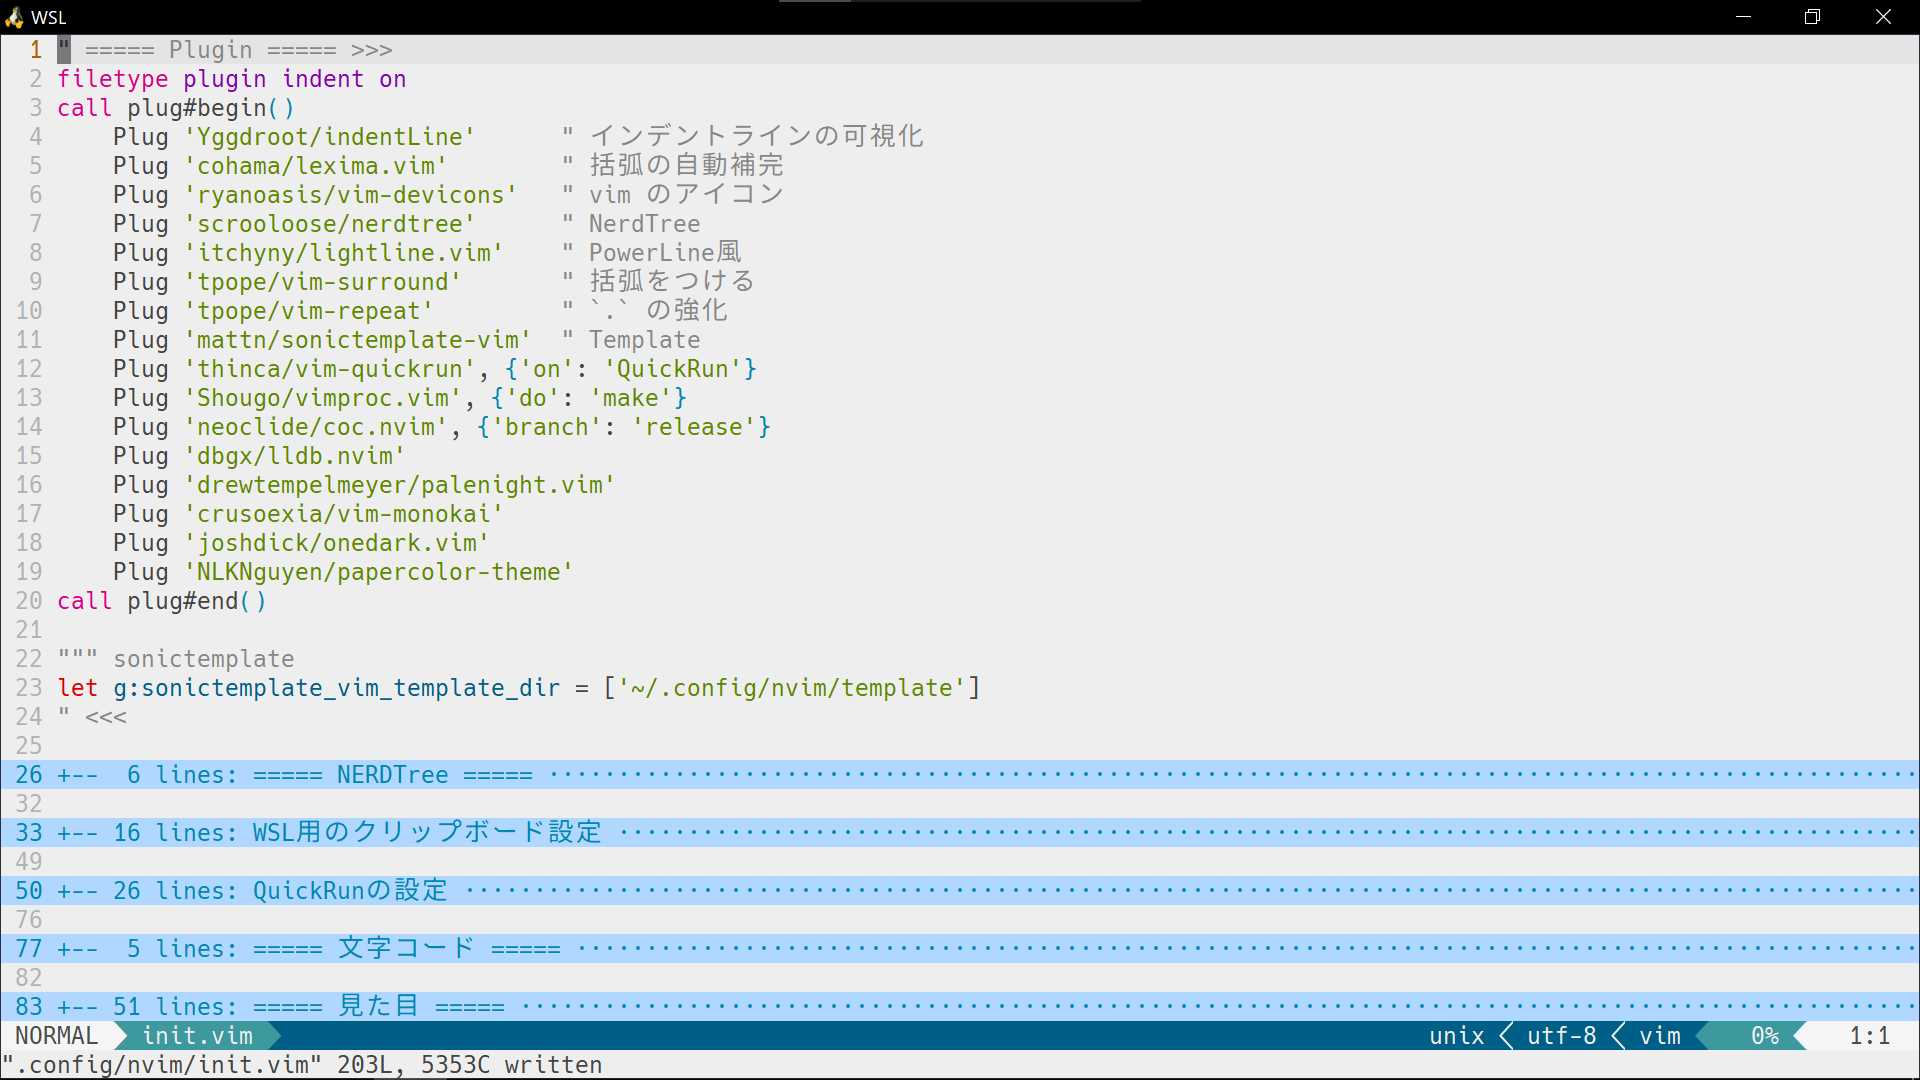Click the 0% scroll percentage indicator
This screenshot has width=1920, height=1080.
point(1764,1036)
